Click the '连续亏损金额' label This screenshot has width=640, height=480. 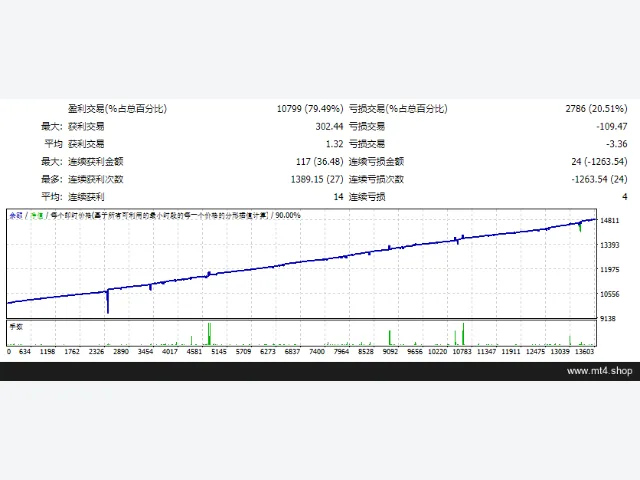(376, 162)
